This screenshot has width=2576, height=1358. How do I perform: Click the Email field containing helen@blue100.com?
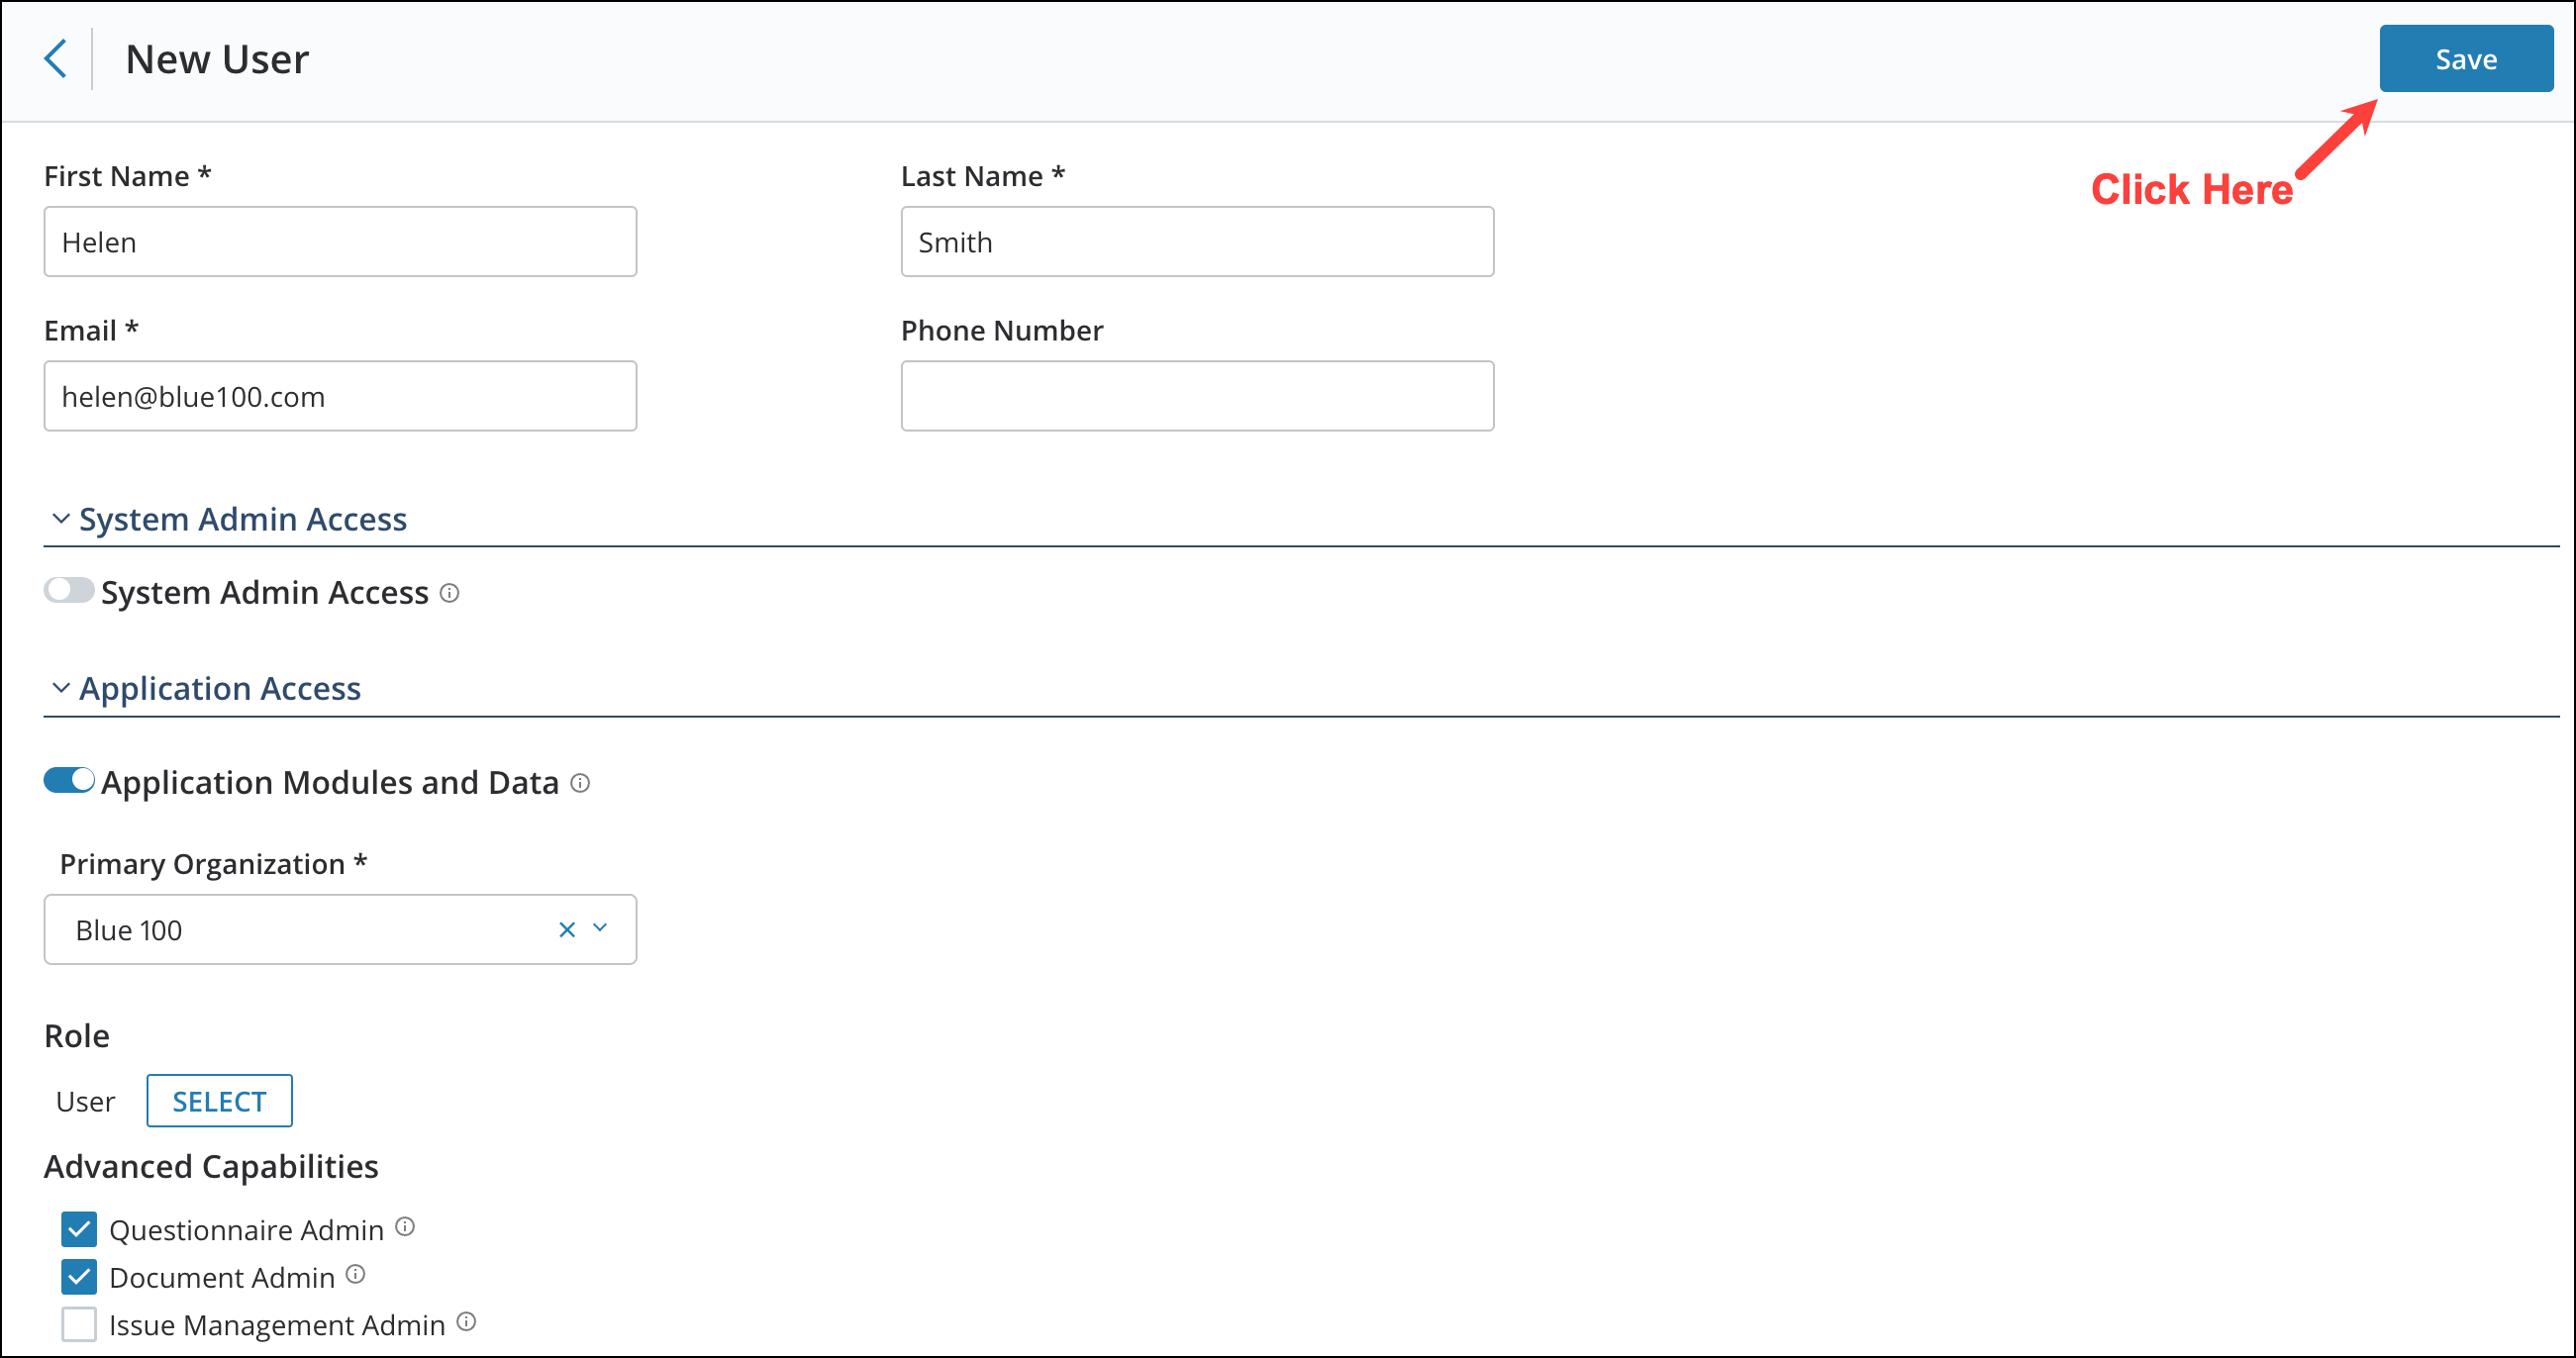(x=340, y=395)
